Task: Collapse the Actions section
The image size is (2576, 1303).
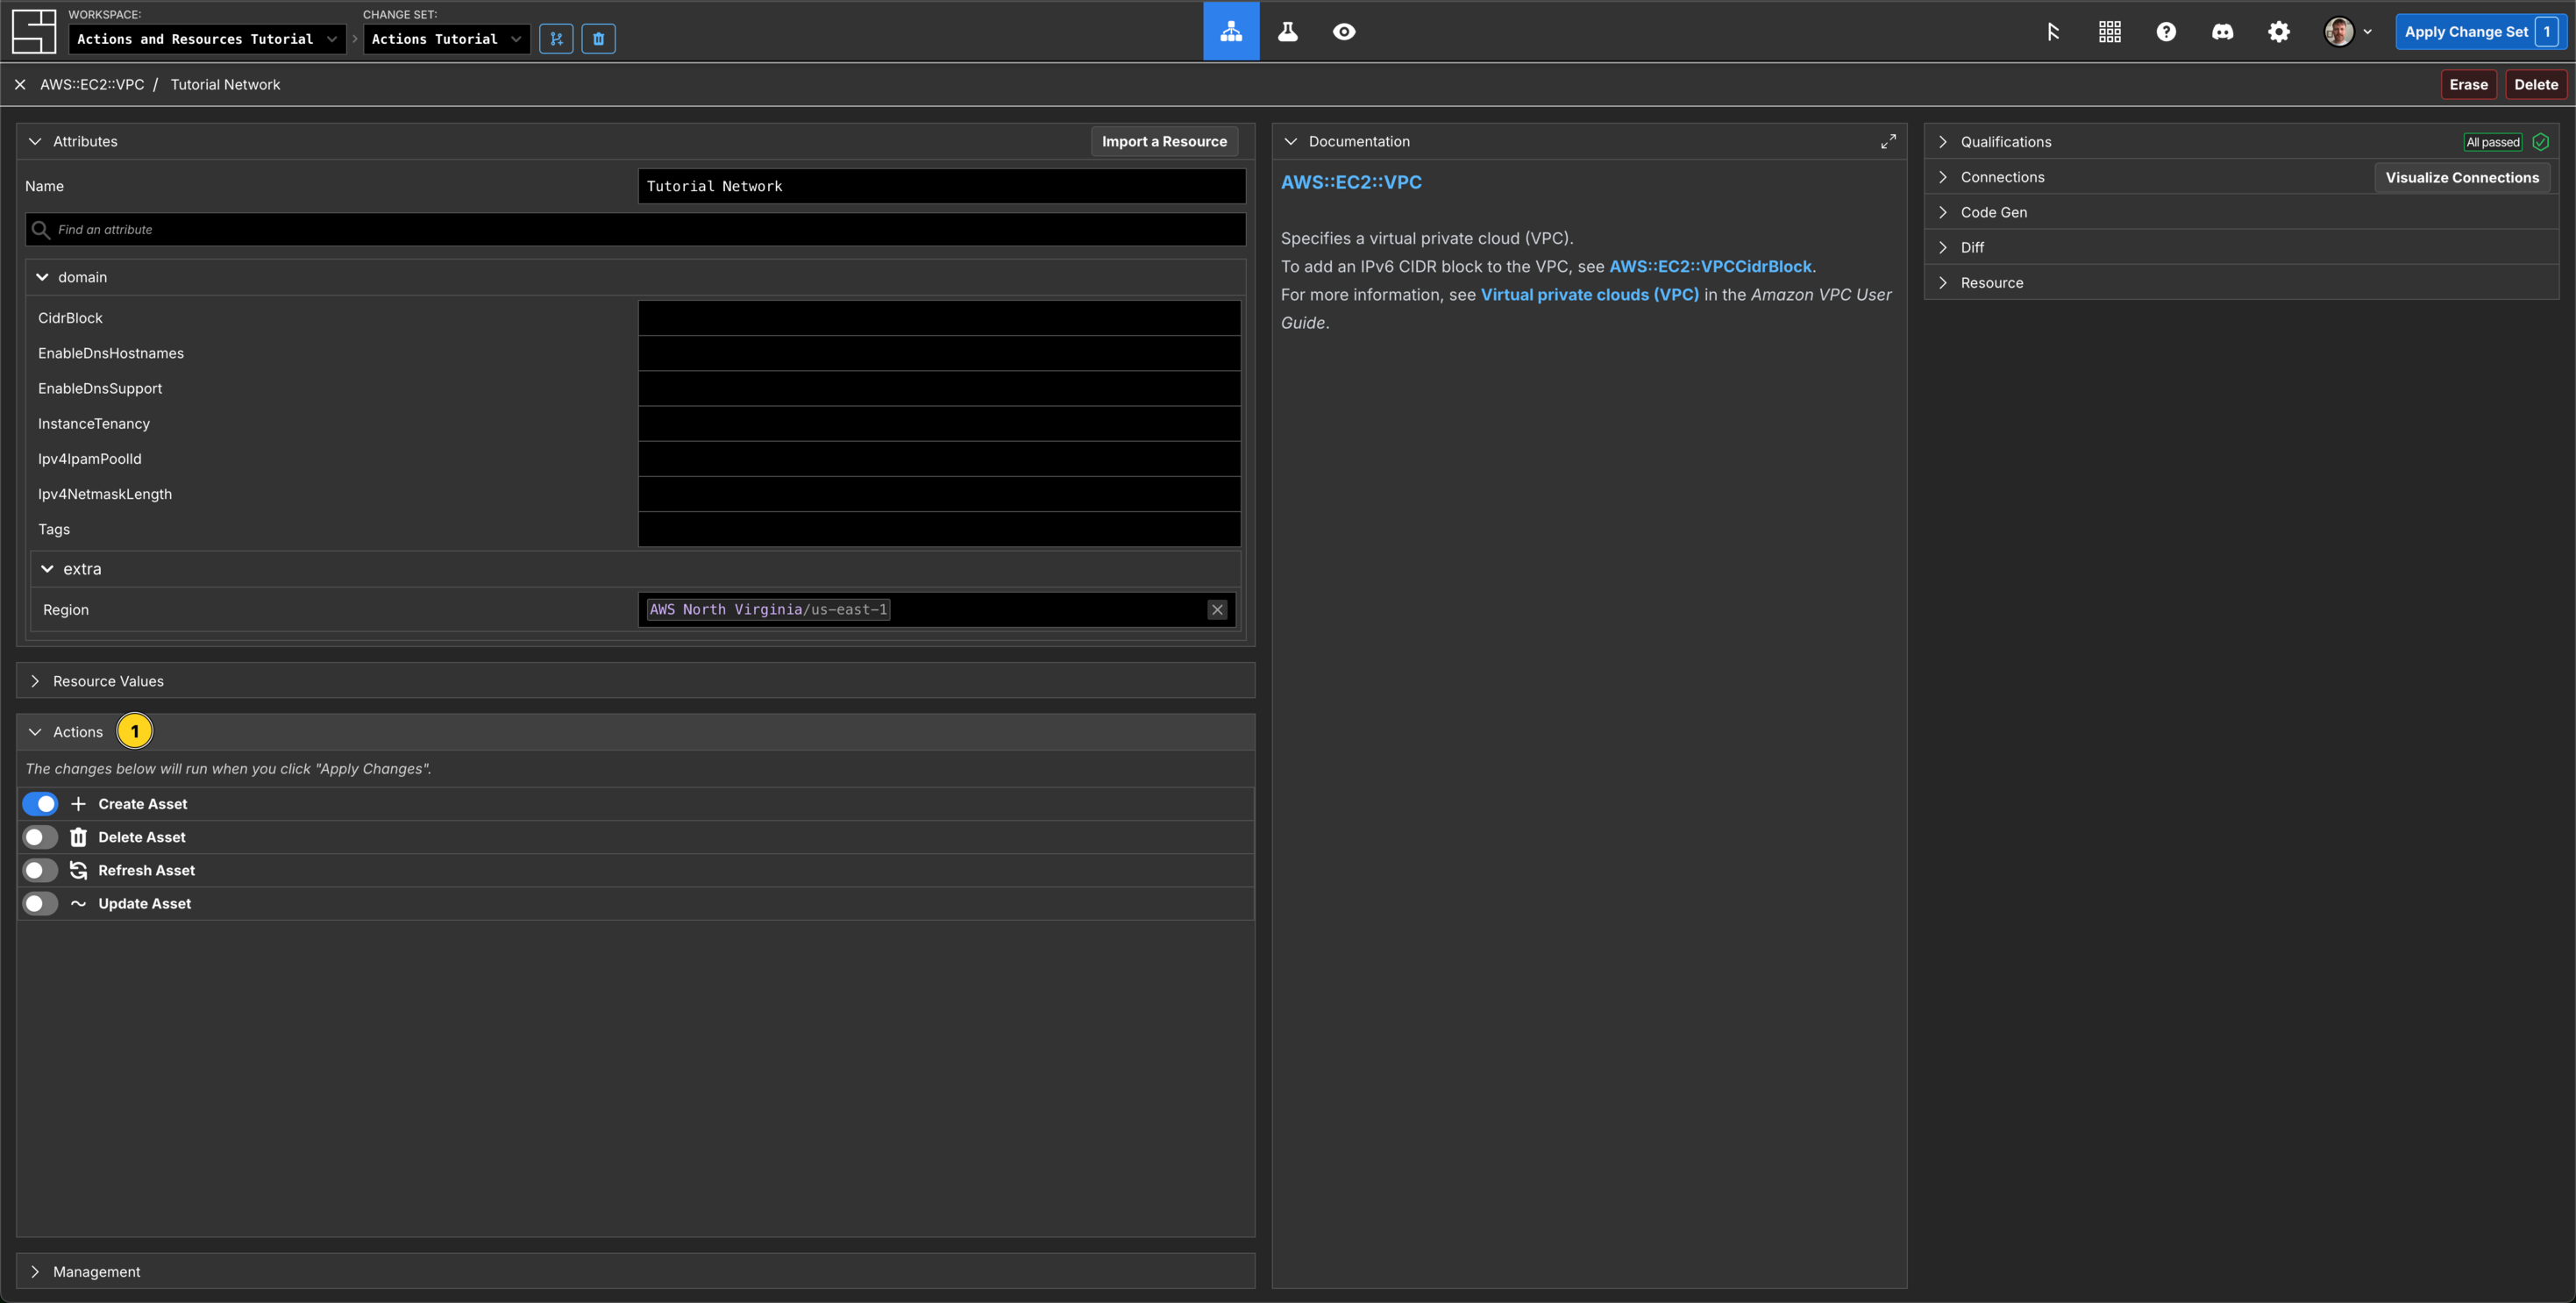Action: pyautogui.click(x=35, y=732)
